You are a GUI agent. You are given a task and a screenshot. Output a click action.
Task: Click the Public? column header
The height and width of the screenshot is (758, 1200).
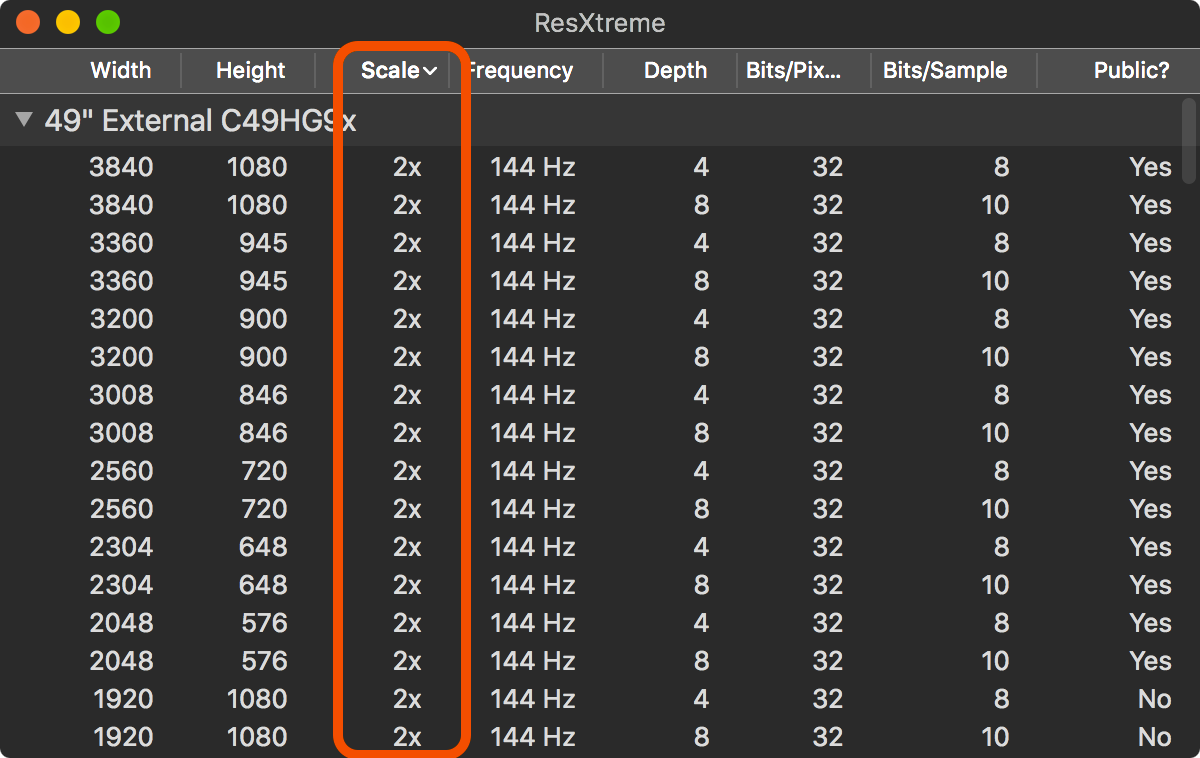point(1131,71)
